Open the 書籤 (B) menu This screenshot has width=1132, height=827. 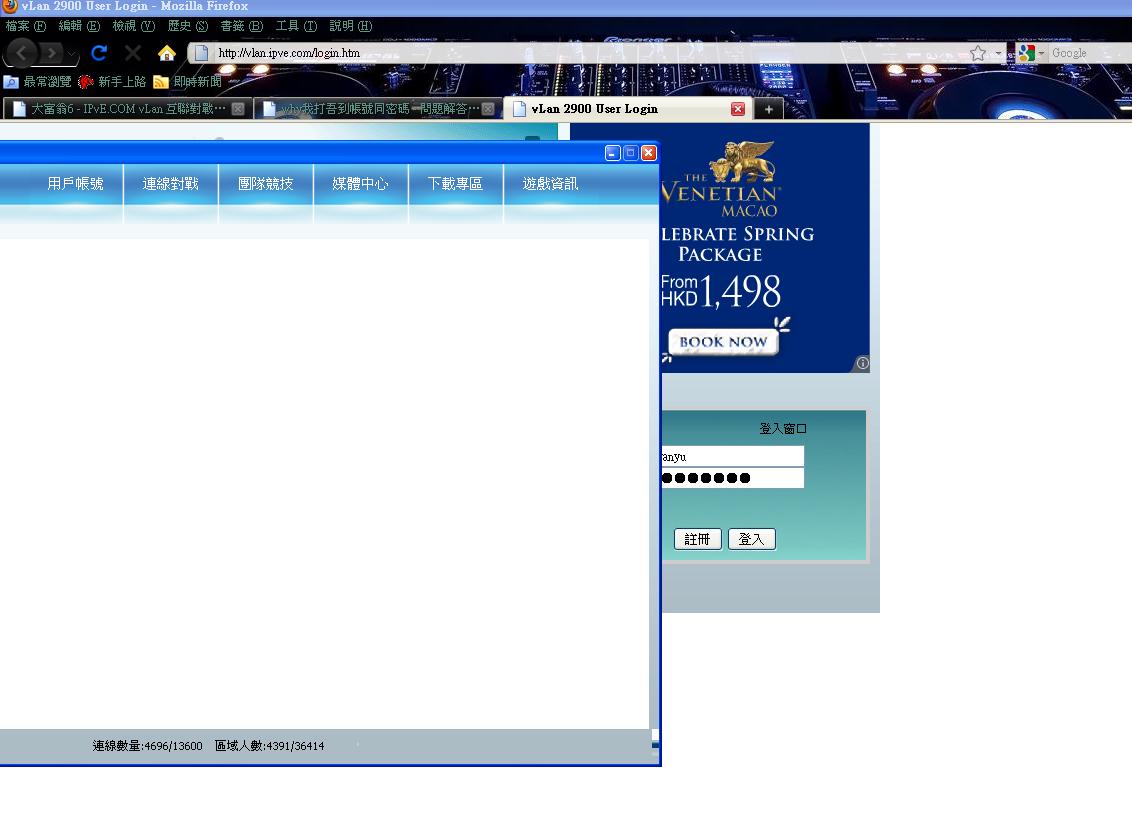(241, 26)
